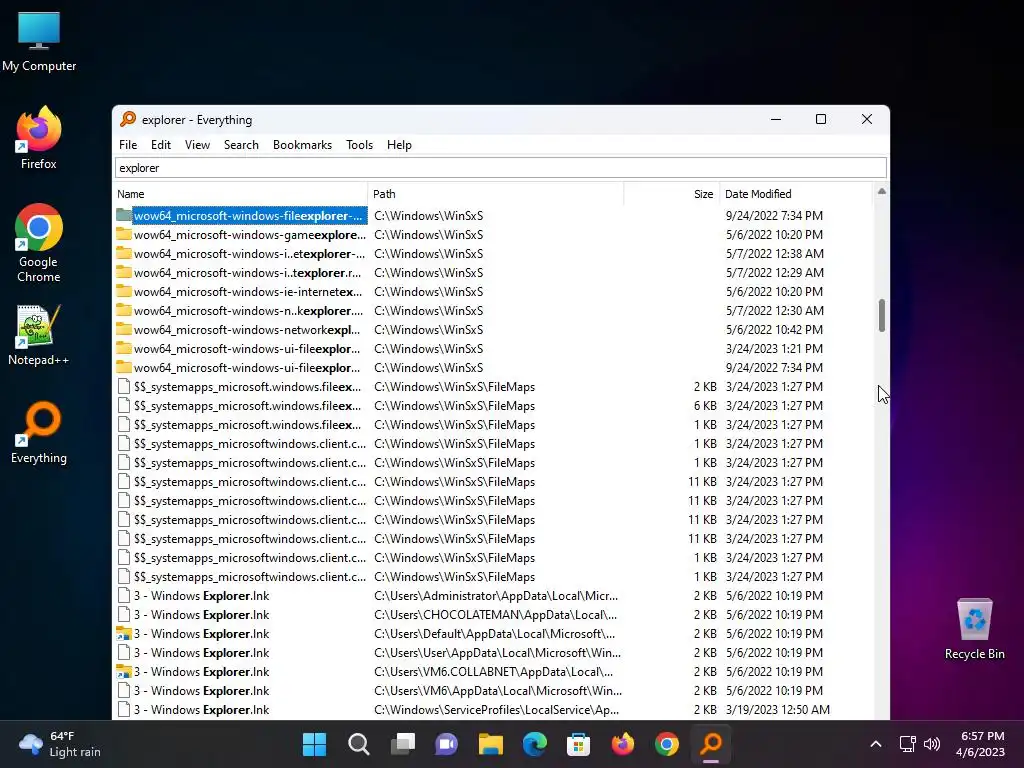Select Explorer.lnk in ServiceProfiles\LocalService path
This screenshot has height=768, width=1024.
tap(492, 709)
